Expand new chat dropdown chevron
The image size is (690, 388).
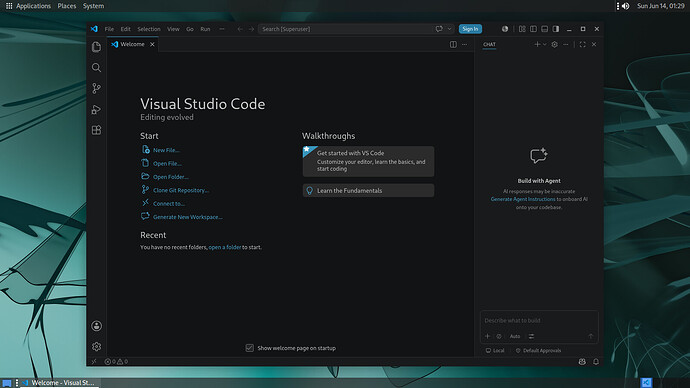[x=545, y=44]
